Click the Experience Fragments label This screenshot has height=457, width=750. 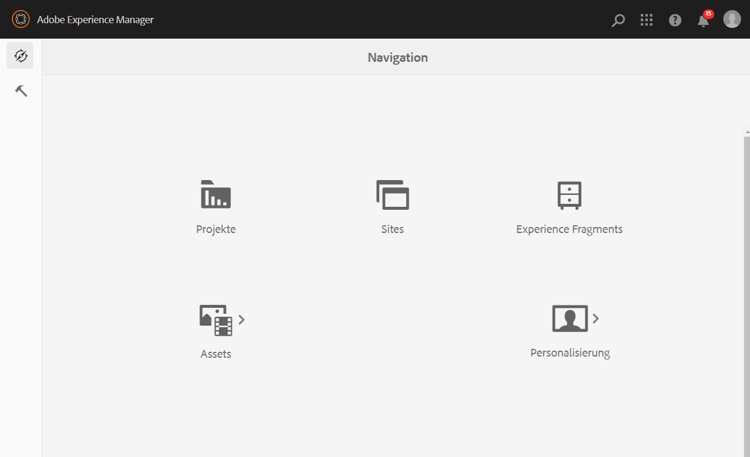coord(569,229)
